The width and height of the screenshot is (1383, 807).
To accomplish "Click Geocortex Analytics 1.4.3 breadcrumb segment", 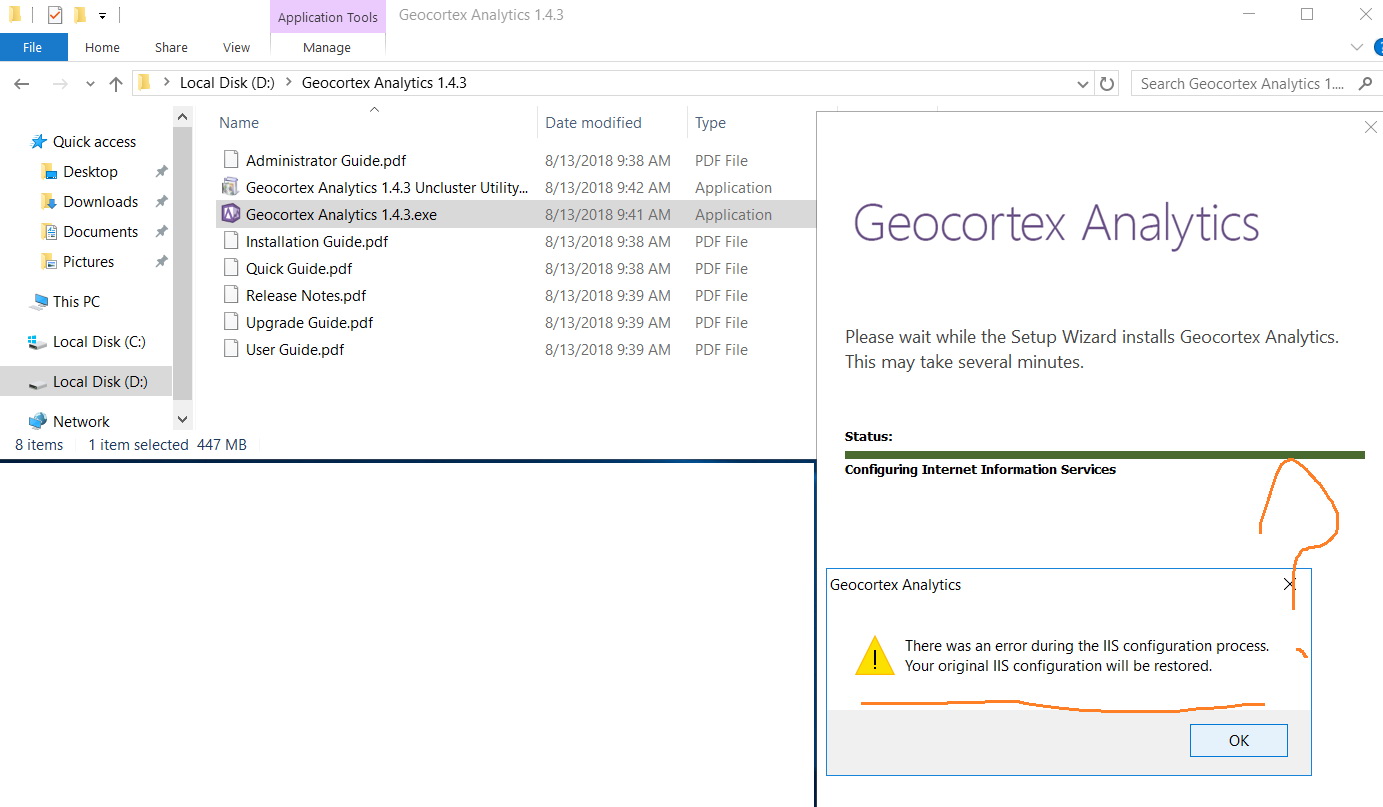I will pyautogui.click(x=384, y=83).
